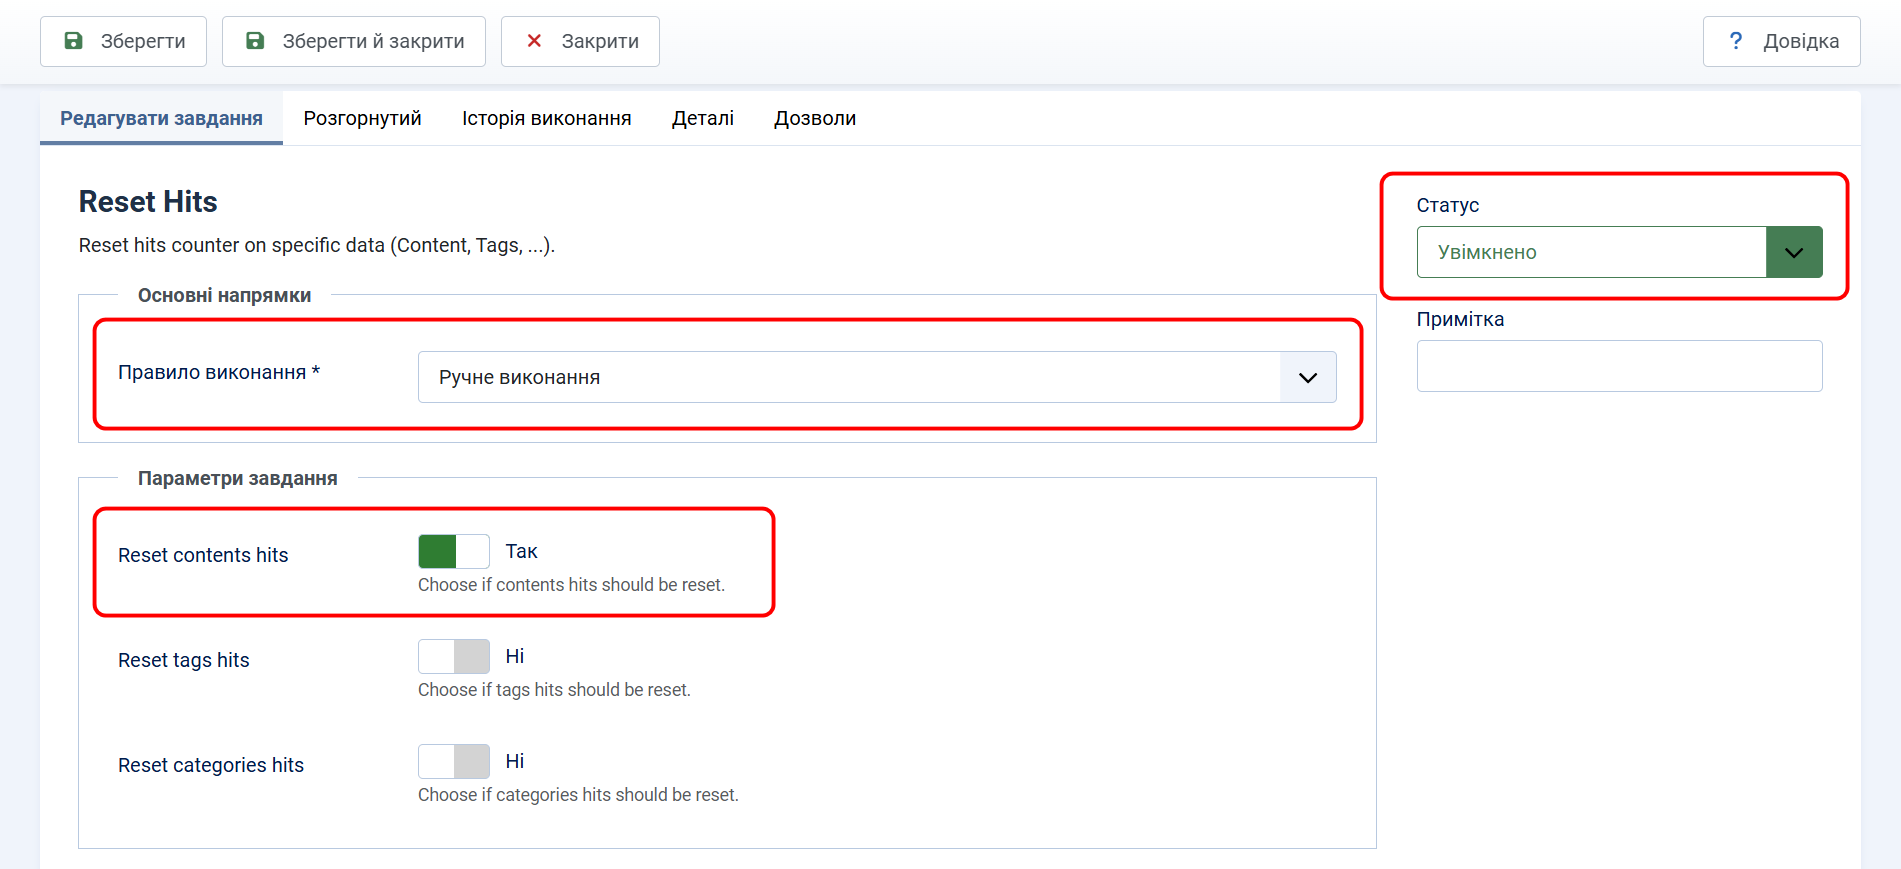
Task: Click the chevron arrow of Ручне виконання select
Action: [1308, 377]
